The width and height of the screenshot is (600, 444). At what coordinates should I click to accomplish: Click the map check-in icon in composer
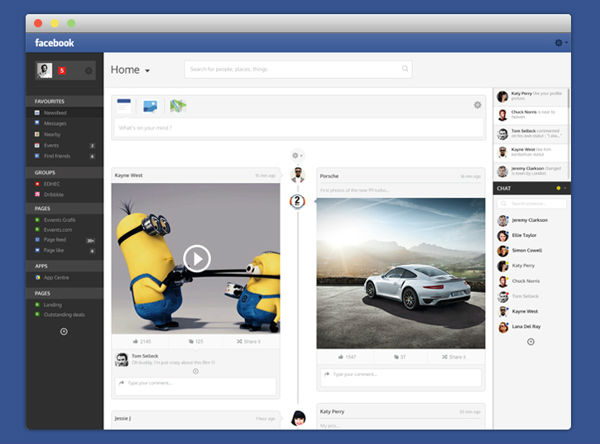tap(178, 104)
